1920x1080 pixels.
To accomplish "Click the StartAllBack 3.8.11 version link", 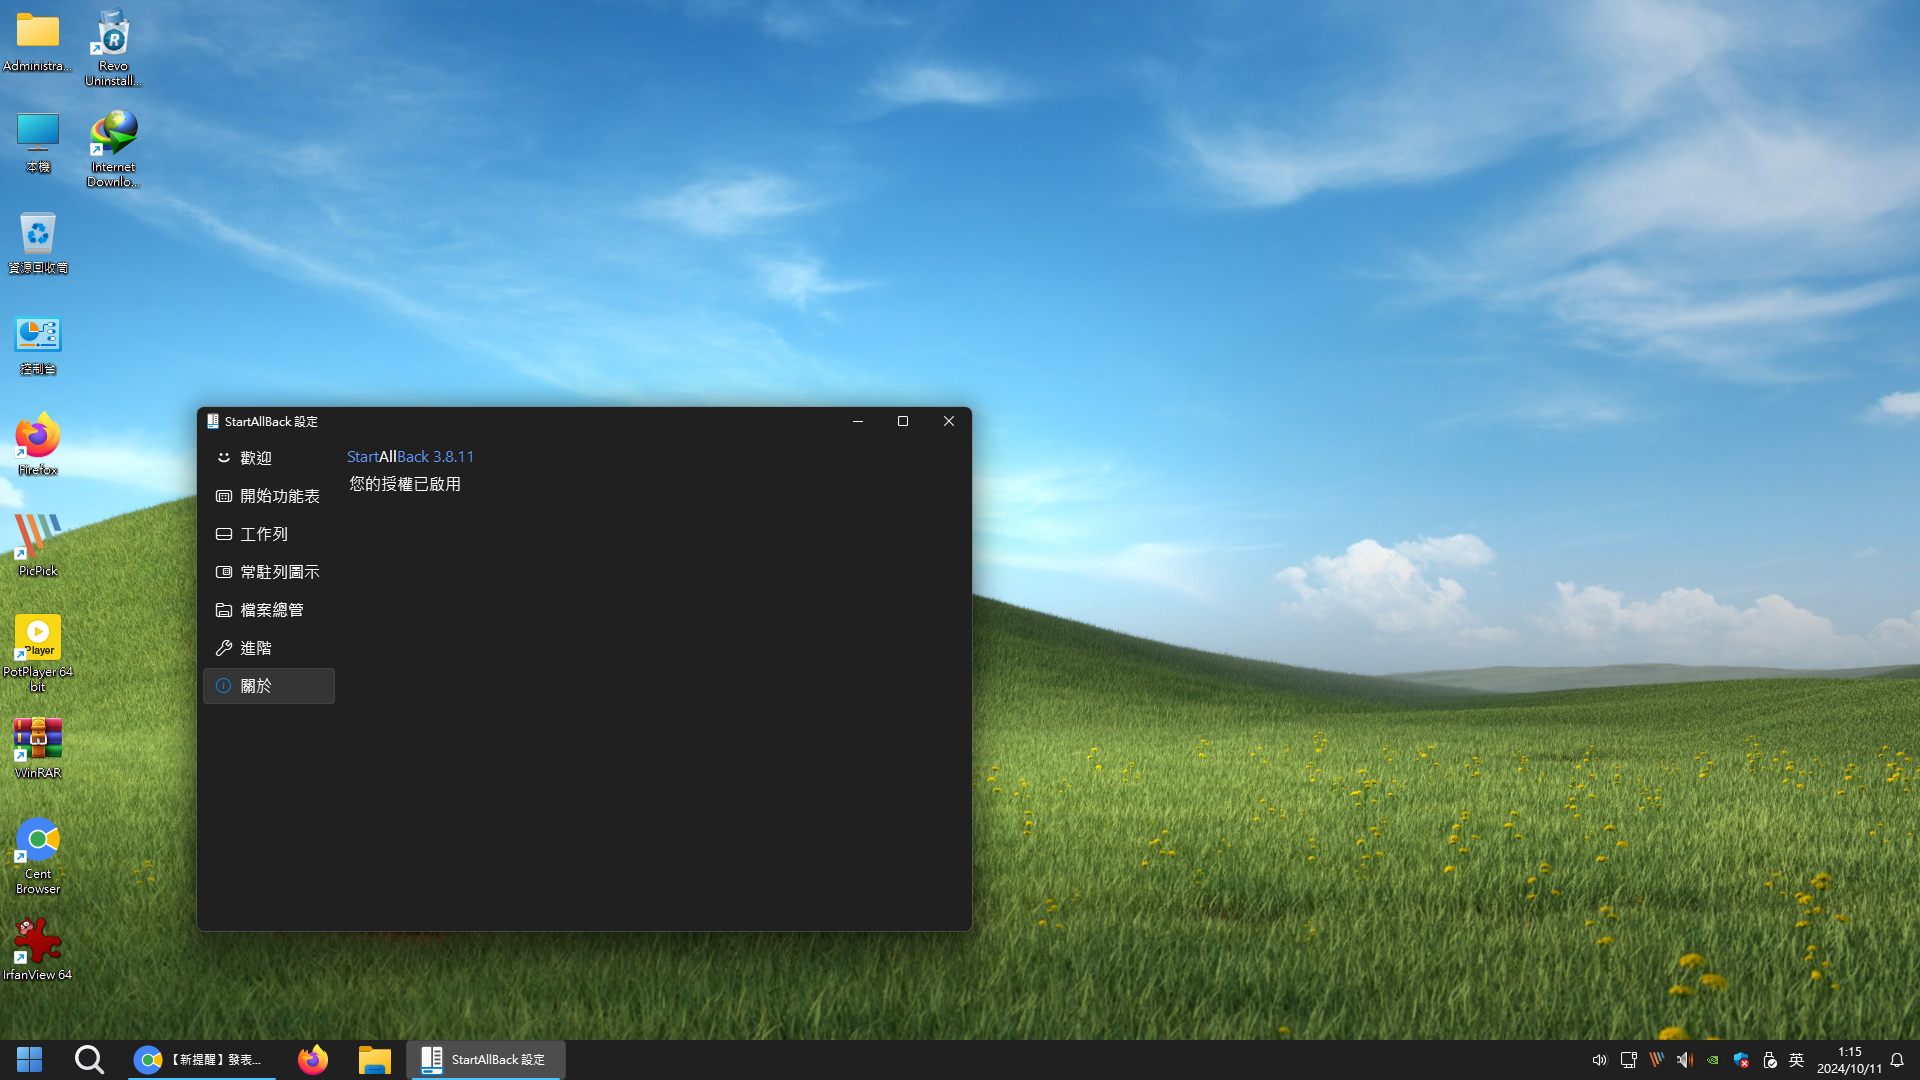I will 410,456.
